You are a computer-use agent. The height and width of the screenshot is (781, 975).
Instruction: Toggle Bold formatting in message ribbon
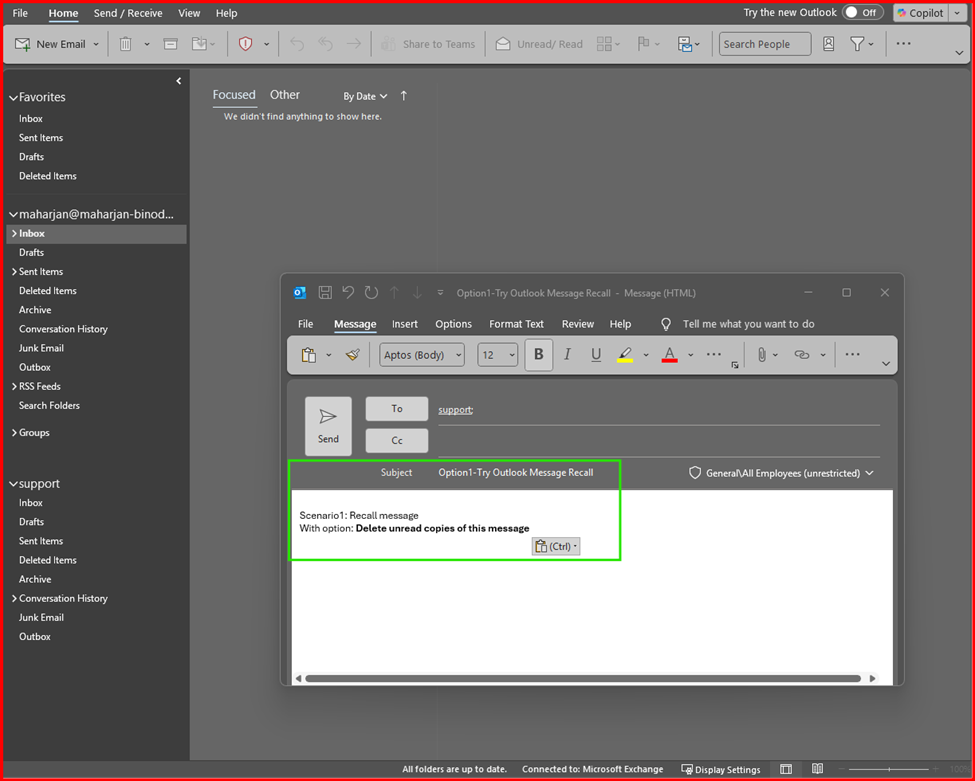pos(539,355)
